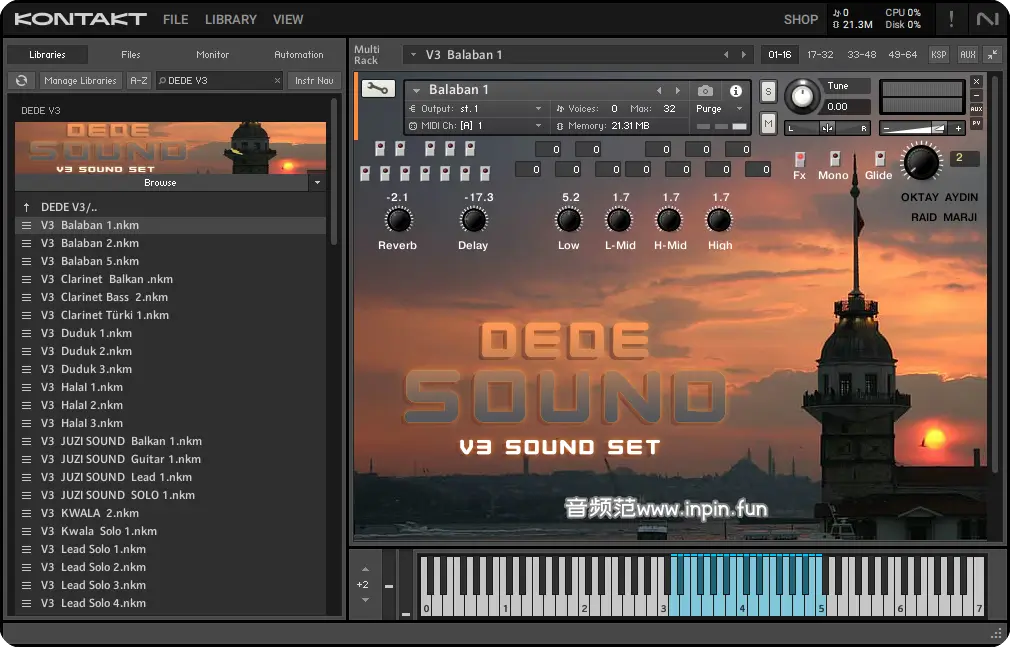The image size is (1010, 647).
Task: Click the NI logo icon
Action: 988,19
